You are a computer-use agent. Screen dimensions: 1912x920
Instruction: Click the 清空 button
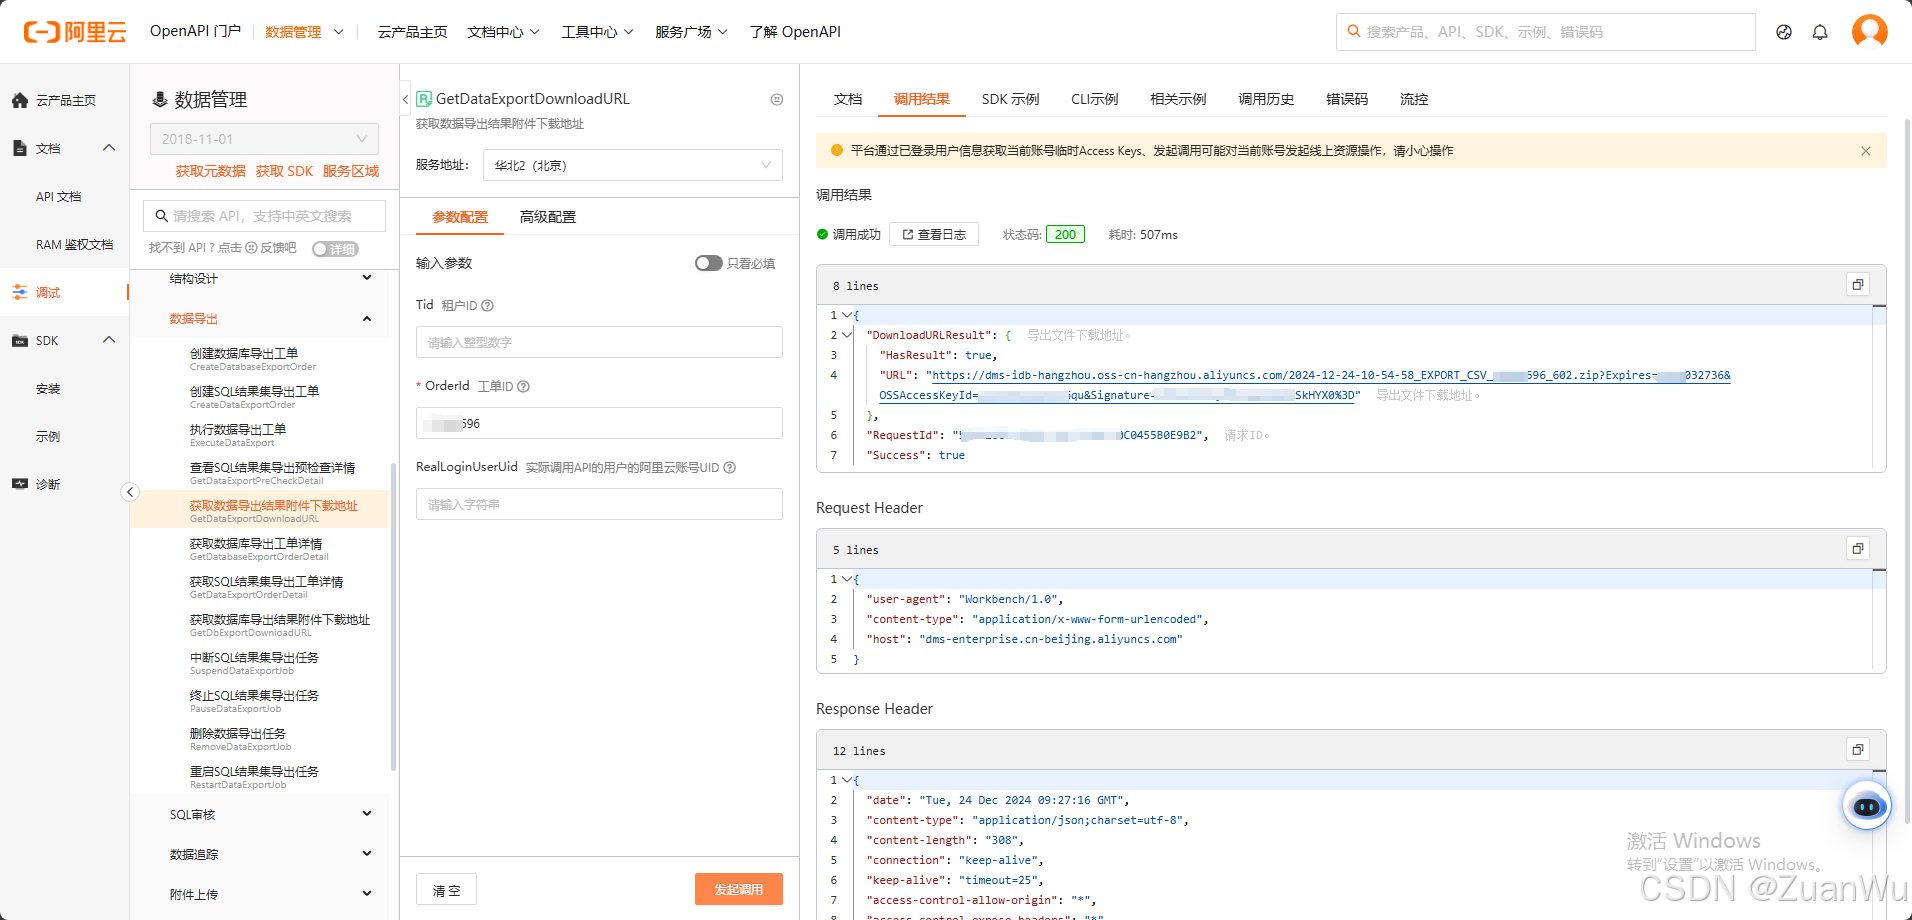(x=446, y=889)
